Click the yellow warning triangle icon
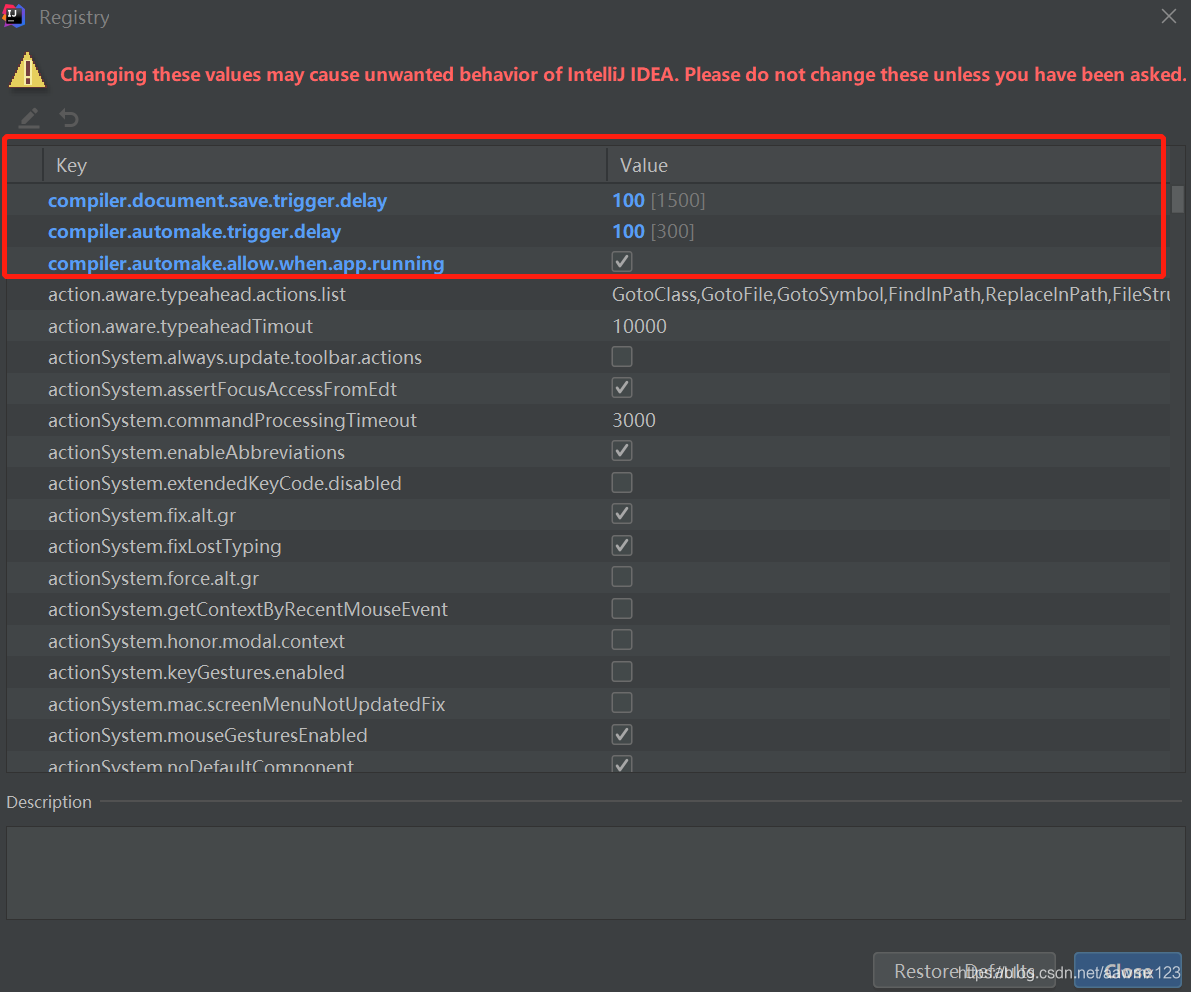This screenshot has width=1191, height=992. point(27,71)
